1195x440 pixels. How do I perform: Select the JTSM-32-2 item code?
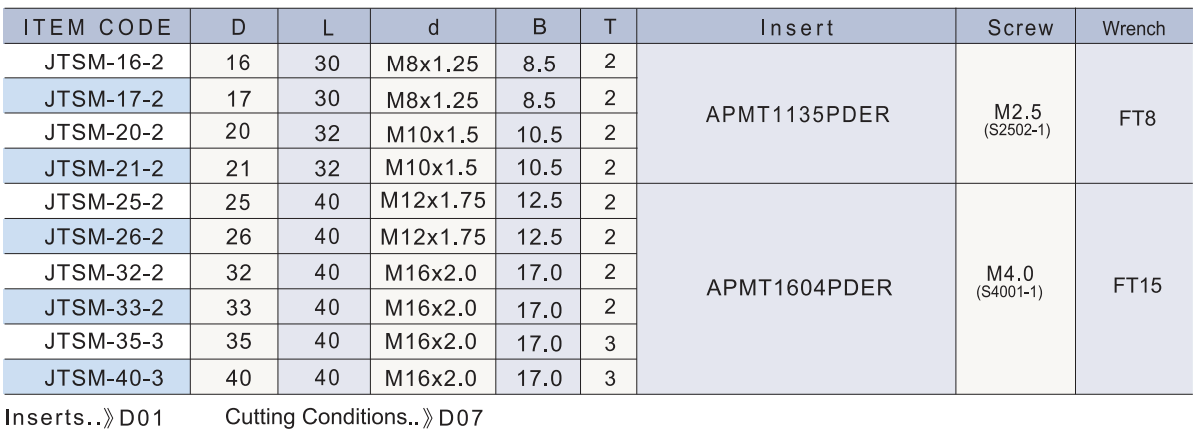[98, 273]
